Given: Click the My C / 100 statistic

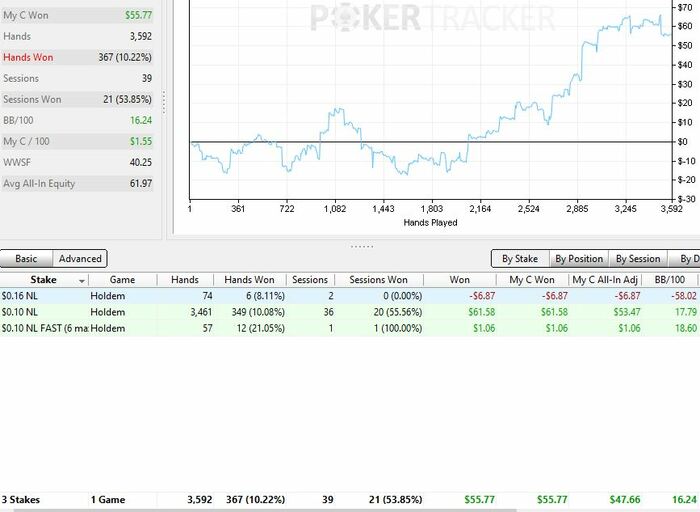Looking at the screenshot, I should coord(77,141).
